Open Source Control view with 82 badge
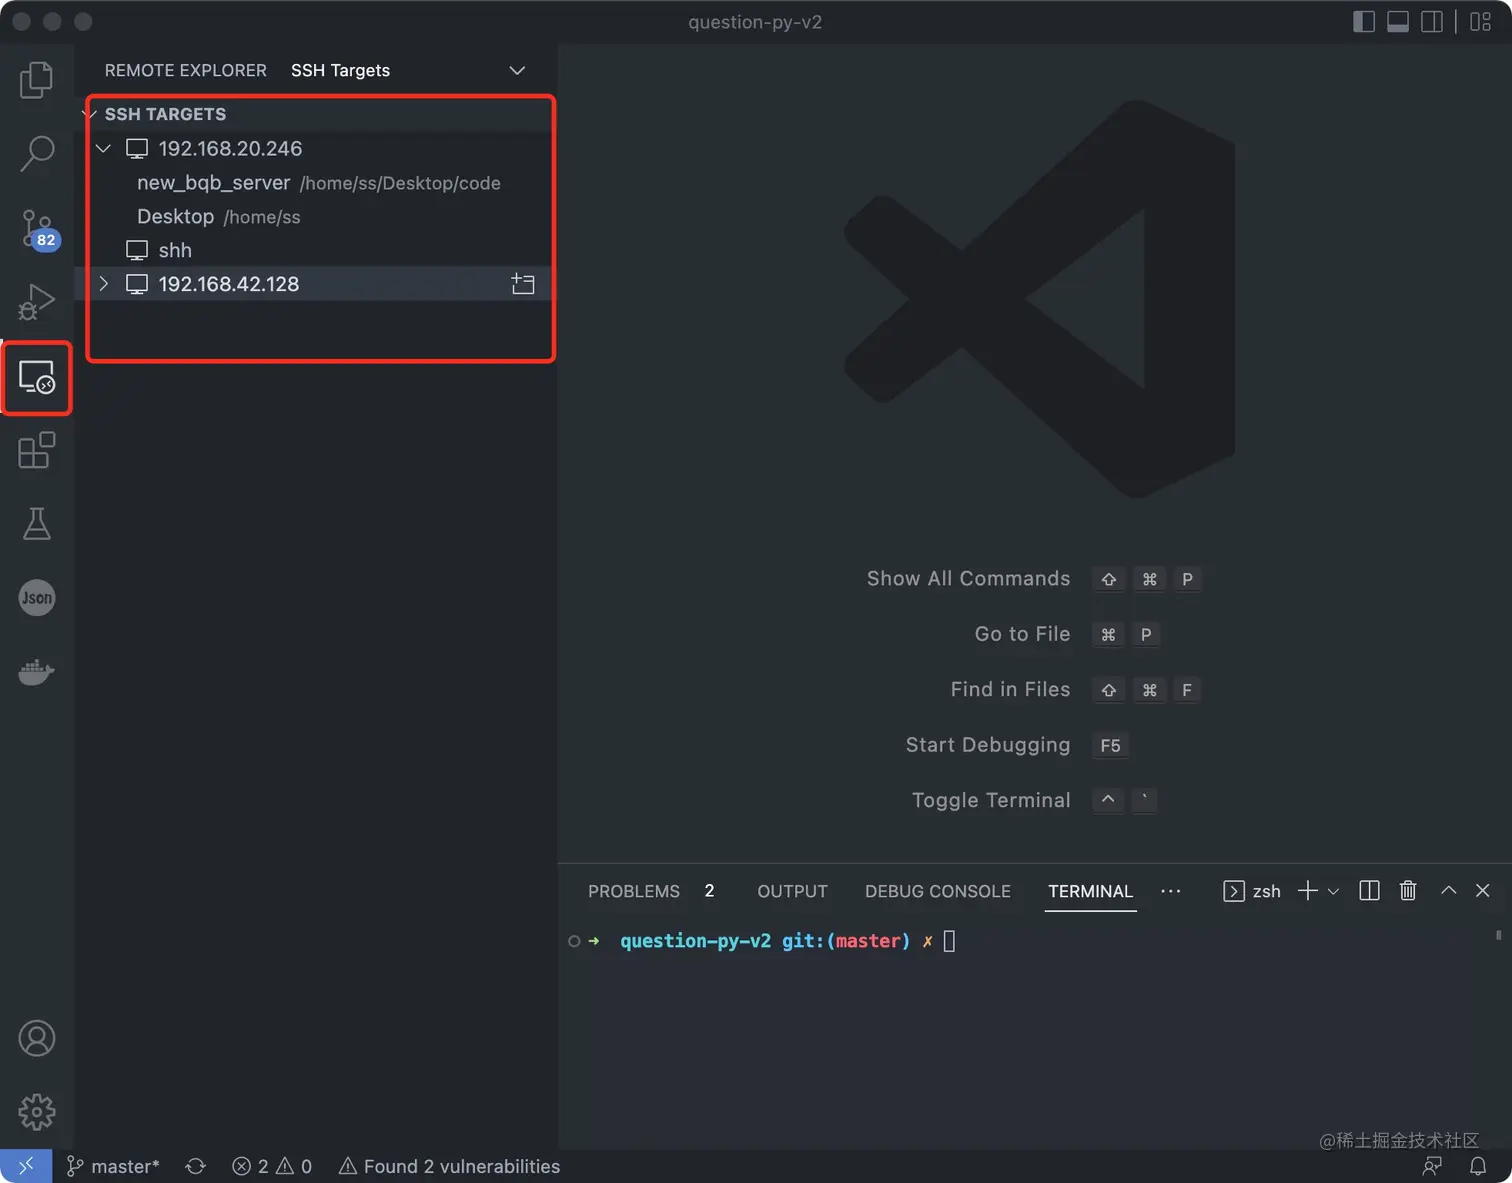The width and height of the screenshot is (1512, 1183). (x=37, y=229)
